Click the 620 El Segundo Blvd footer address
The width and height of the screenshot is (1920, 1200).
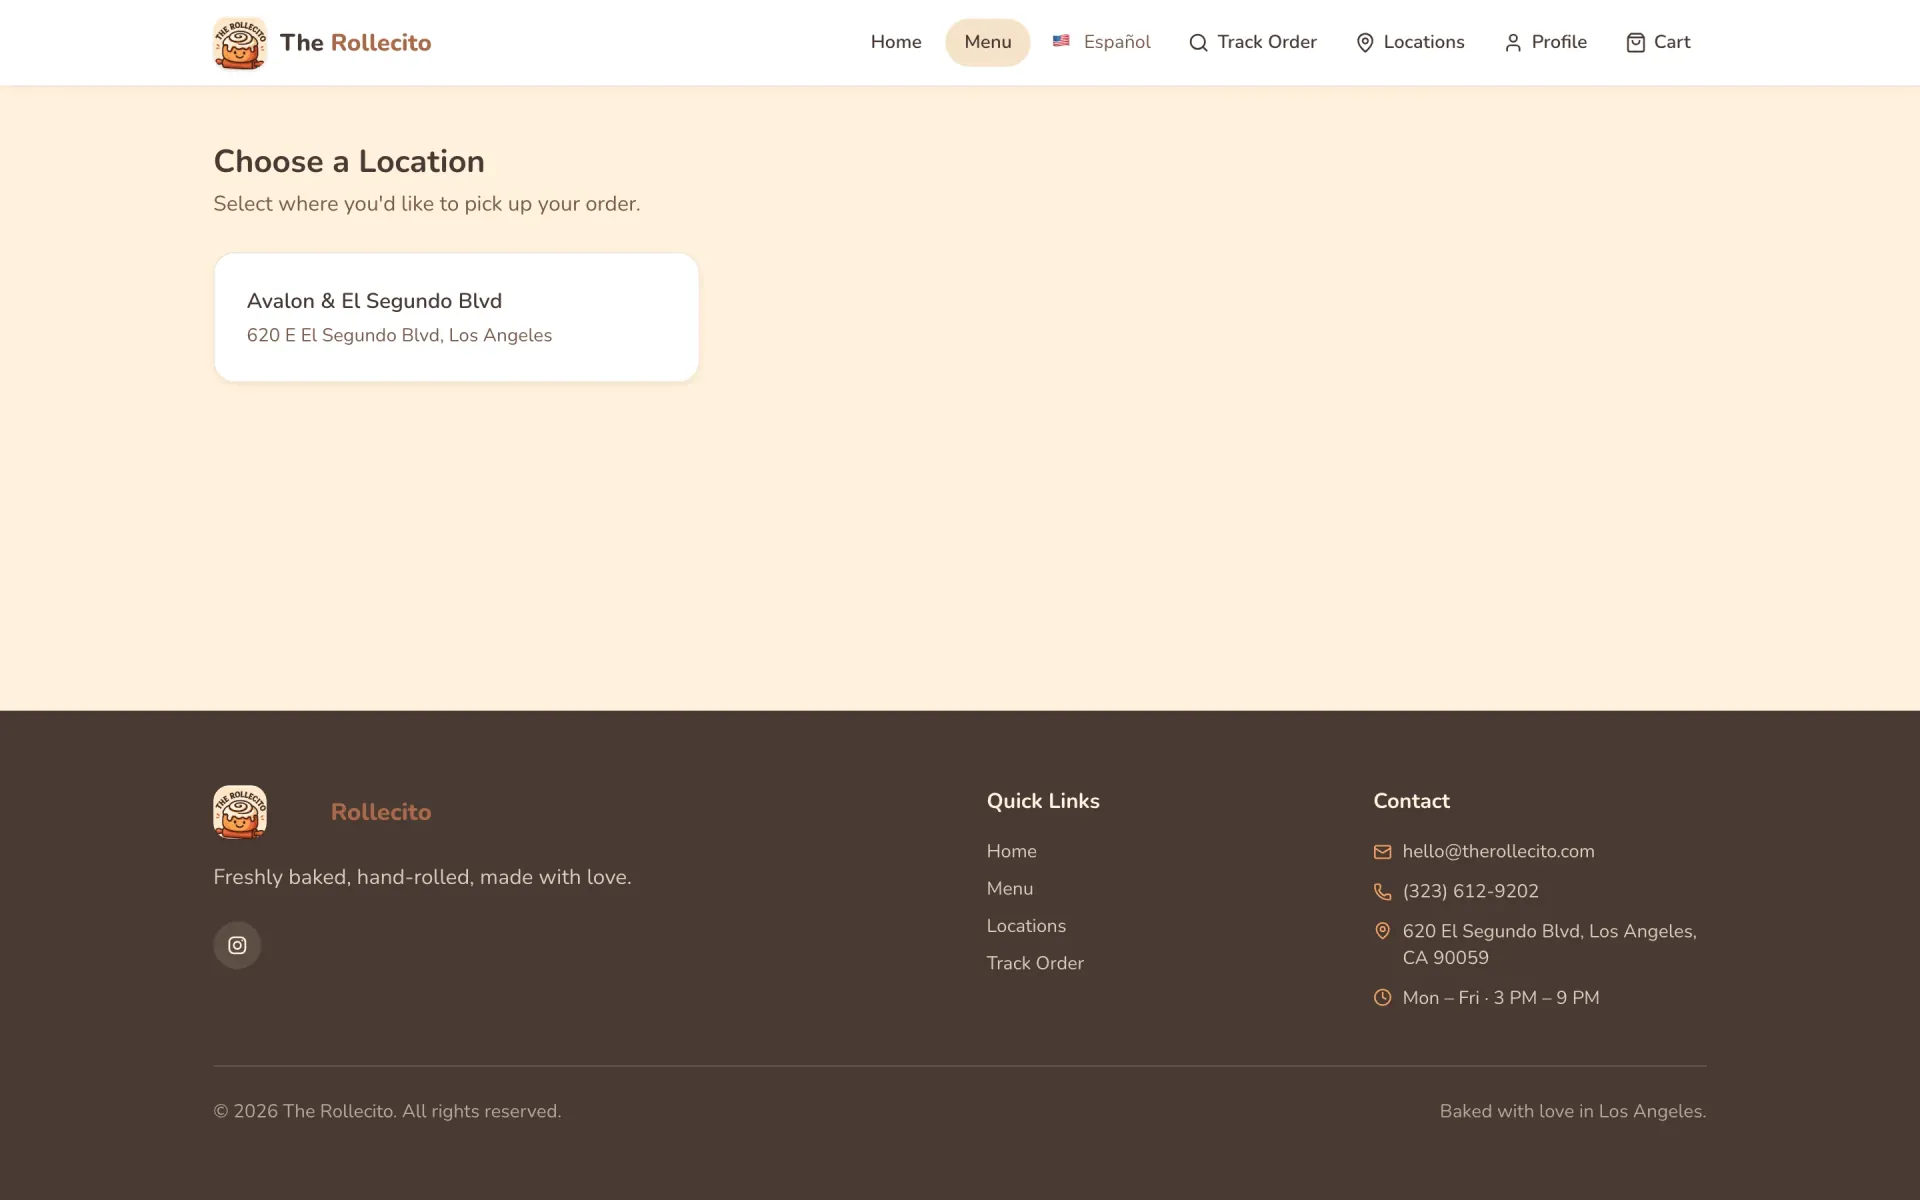click(x=1549, y=944)
